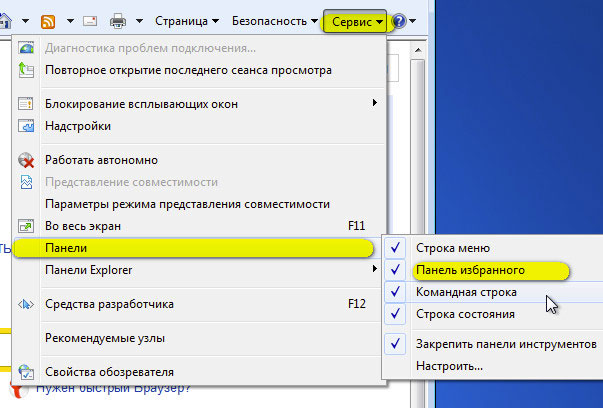Uncheck Закрепить панели инструментов
This screenshot has width=603, height=408.
(506, 343)
